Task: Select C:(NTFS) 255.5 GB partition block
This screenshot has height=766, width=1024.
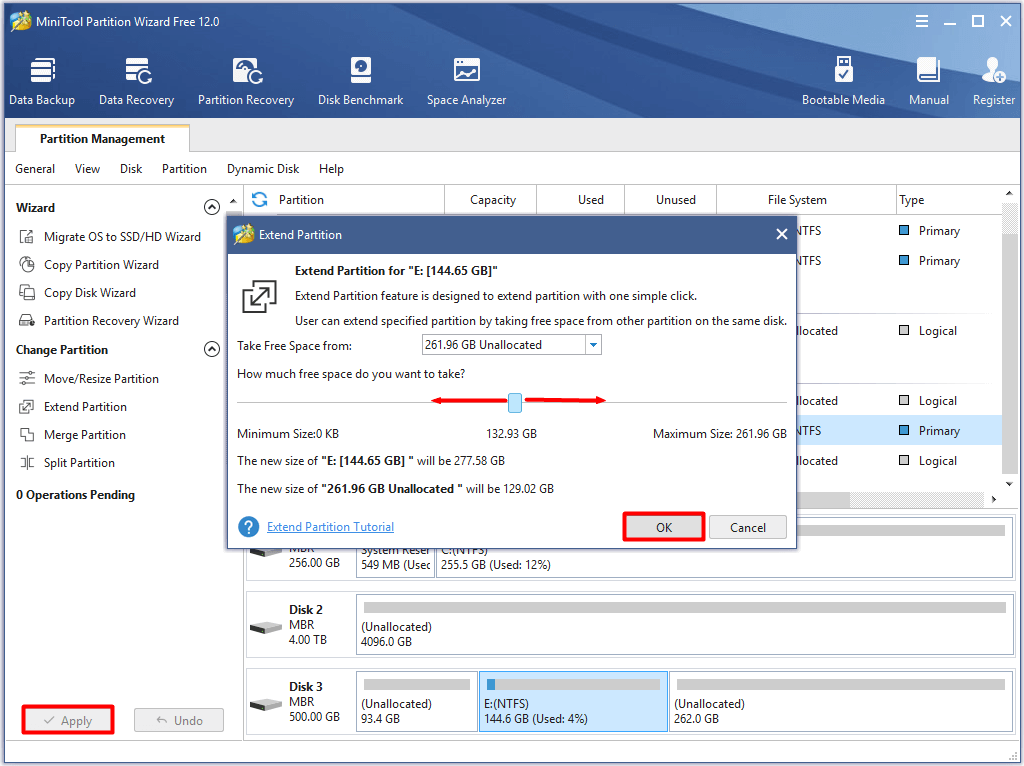Action: point(724,564)
